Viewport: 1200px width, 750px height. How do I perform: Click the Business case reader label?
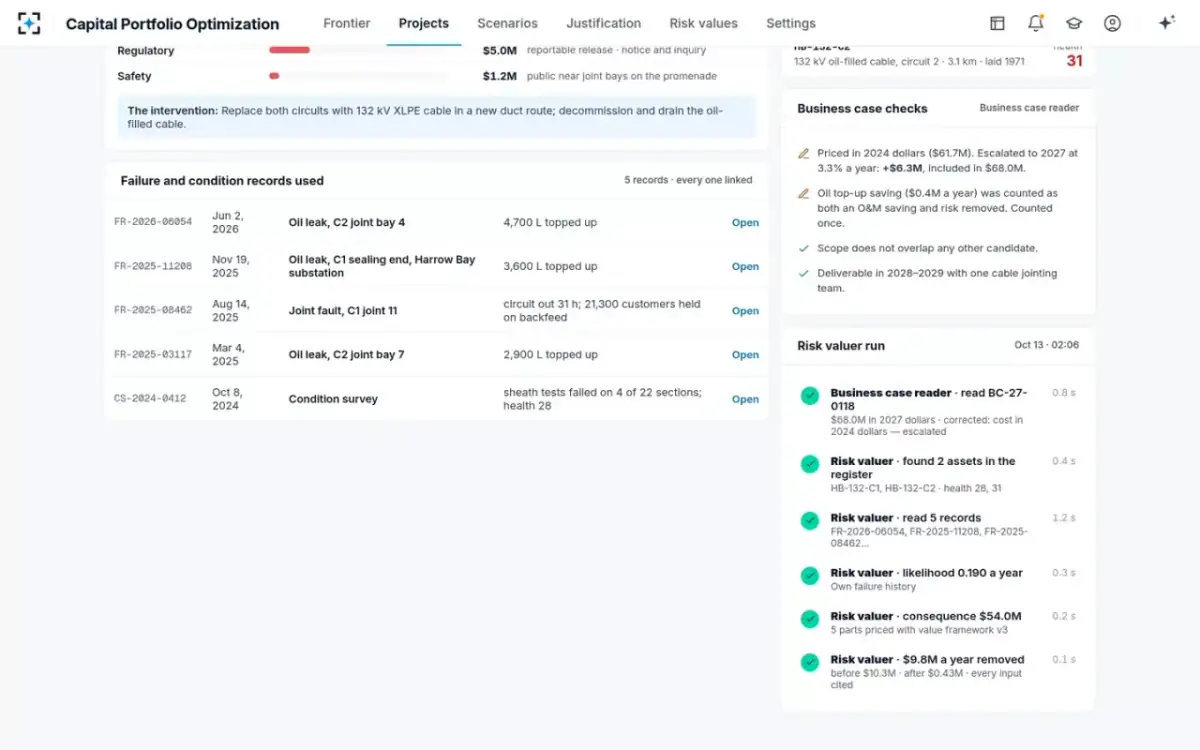click(x=1029, y=108)
